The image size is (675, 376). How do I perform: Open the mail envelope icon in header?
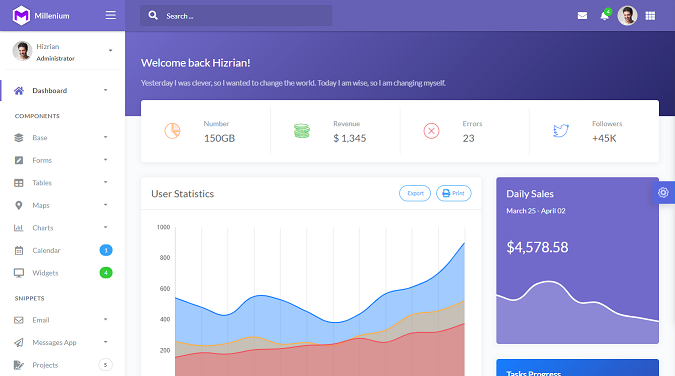[582, 16]
